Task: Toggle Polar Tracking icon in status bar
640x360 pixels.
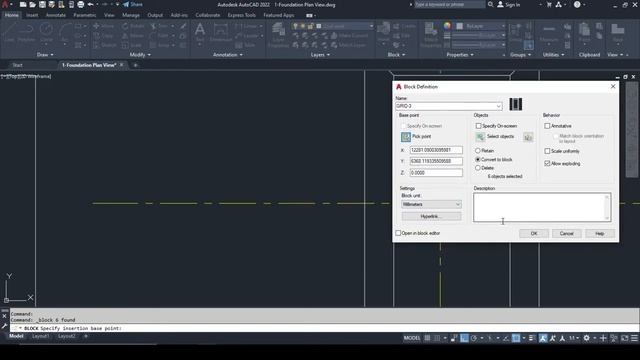Action: click(x=474, y=338)
